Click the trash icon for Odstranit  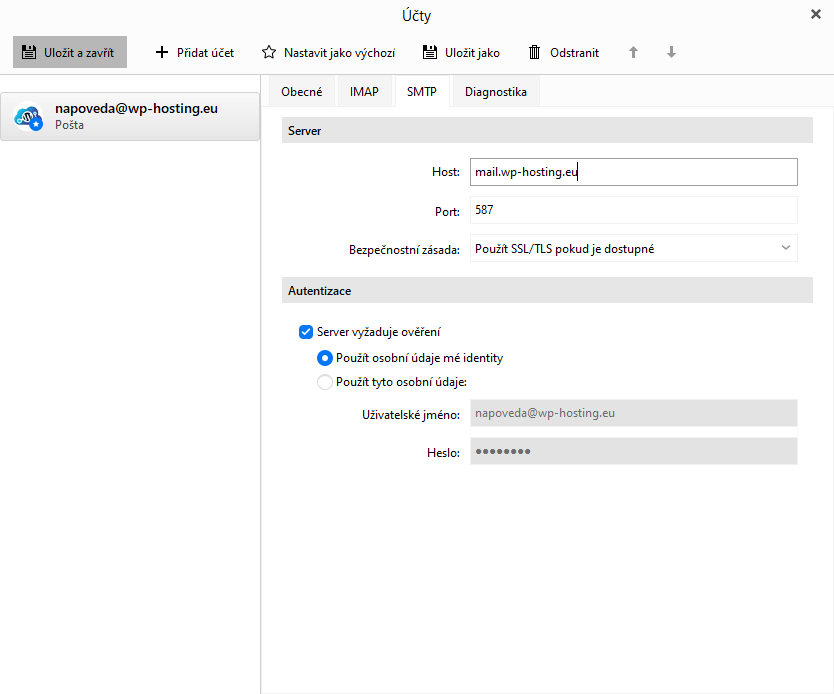point(535,52)
